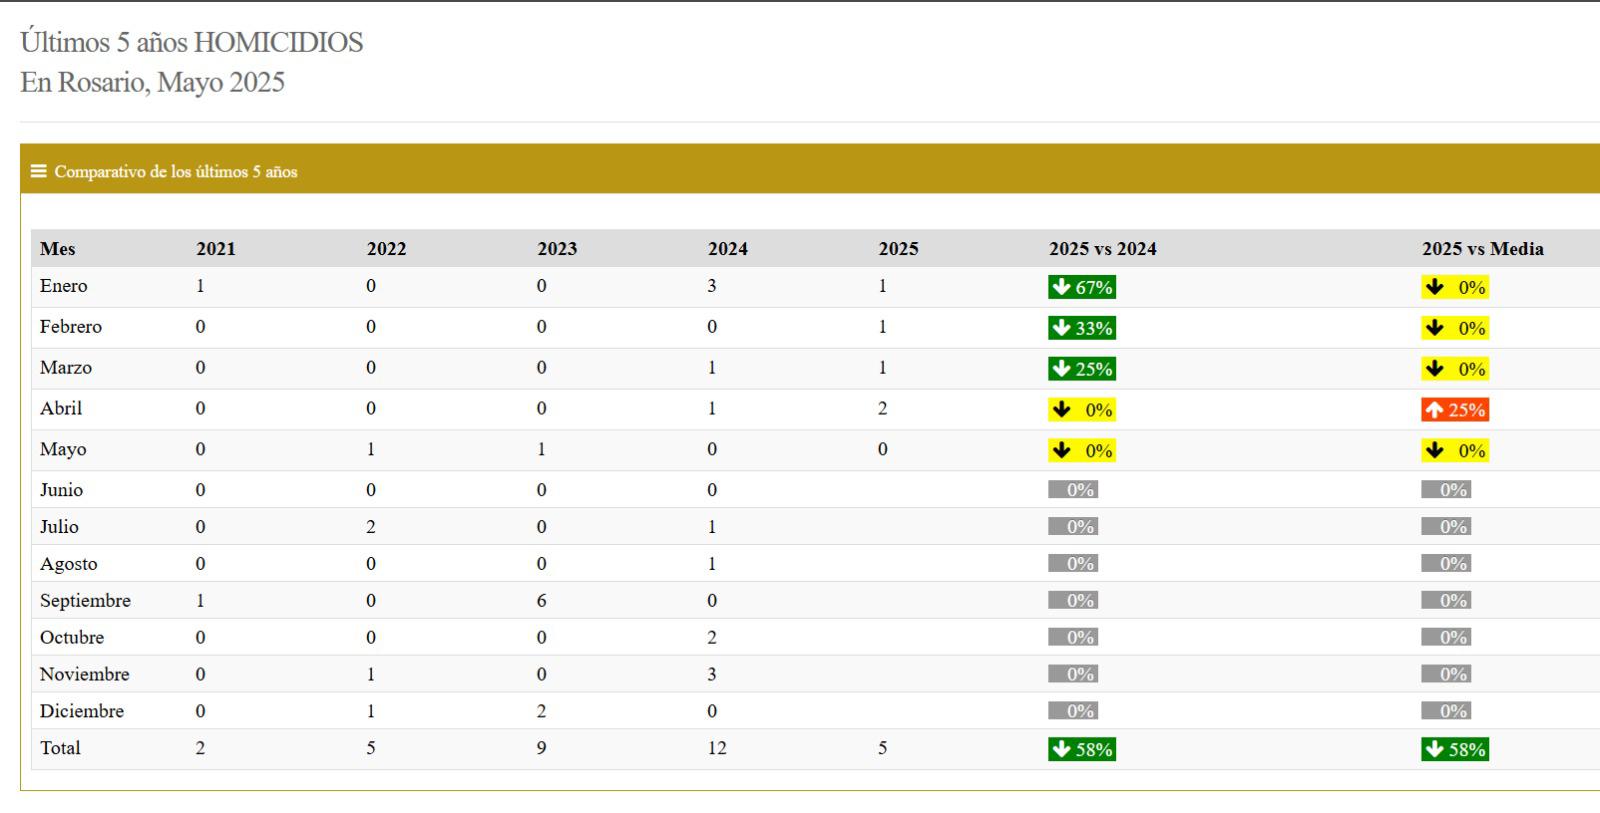Screen dimensions: 1600x813
Task: Click the hamburger icon in the gold panel header
Action: tap(38, 171)
